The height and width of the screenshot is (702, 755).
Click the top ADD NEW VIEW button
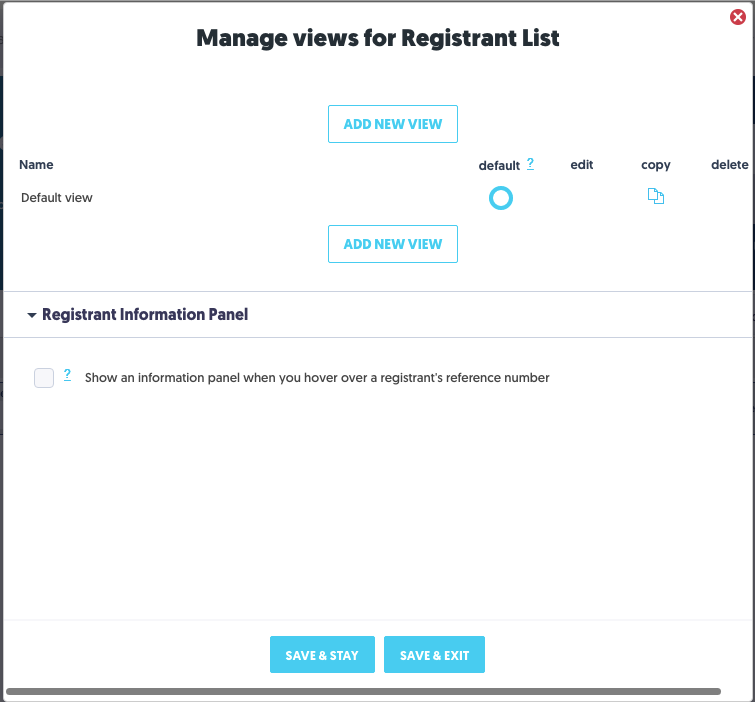coord(392,124)
